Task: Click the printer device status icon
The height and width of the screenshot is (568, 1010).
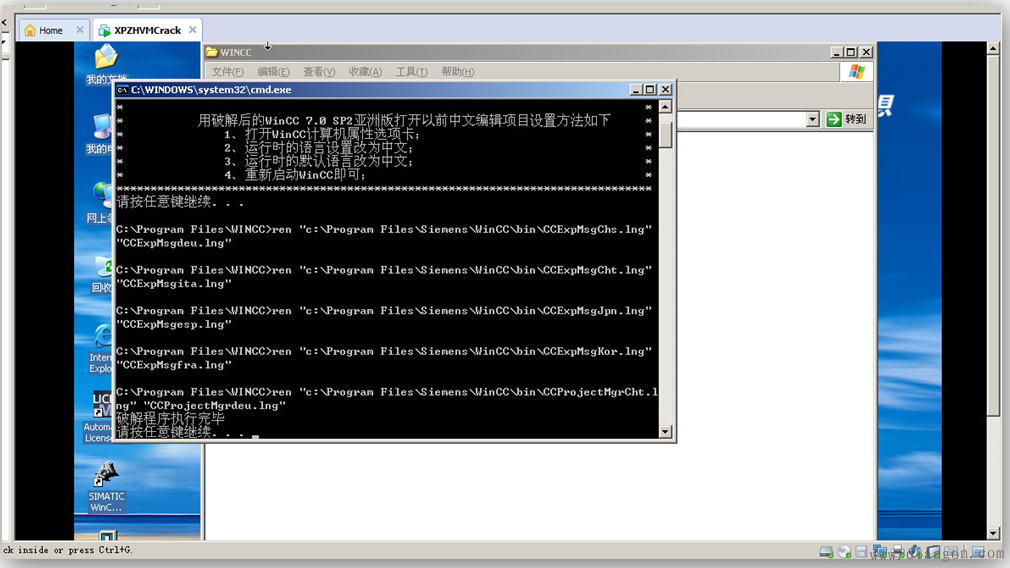Action: (x=897, y=552)
